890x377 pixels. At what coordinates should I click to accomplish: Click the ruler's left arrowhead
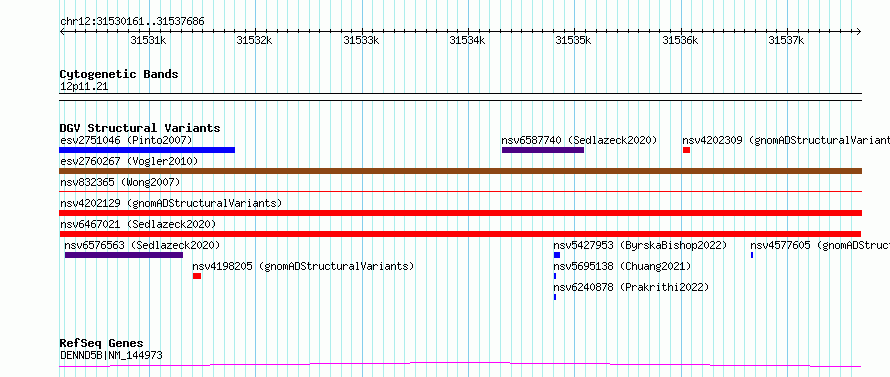click(x=62, y=32)
